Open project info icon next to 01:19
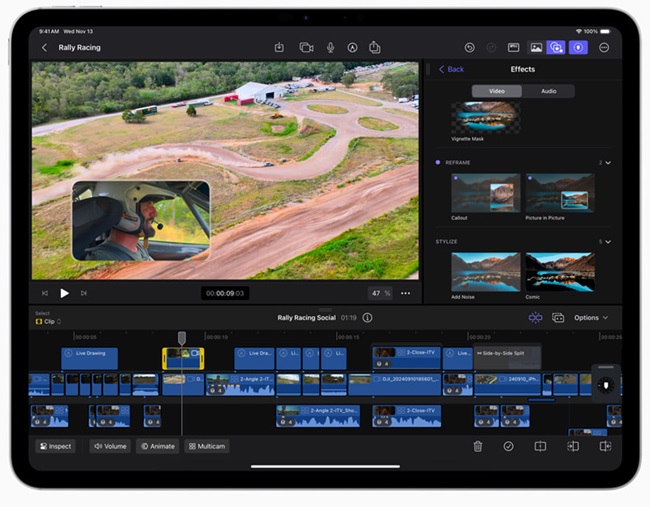 [x=368, y=318]
